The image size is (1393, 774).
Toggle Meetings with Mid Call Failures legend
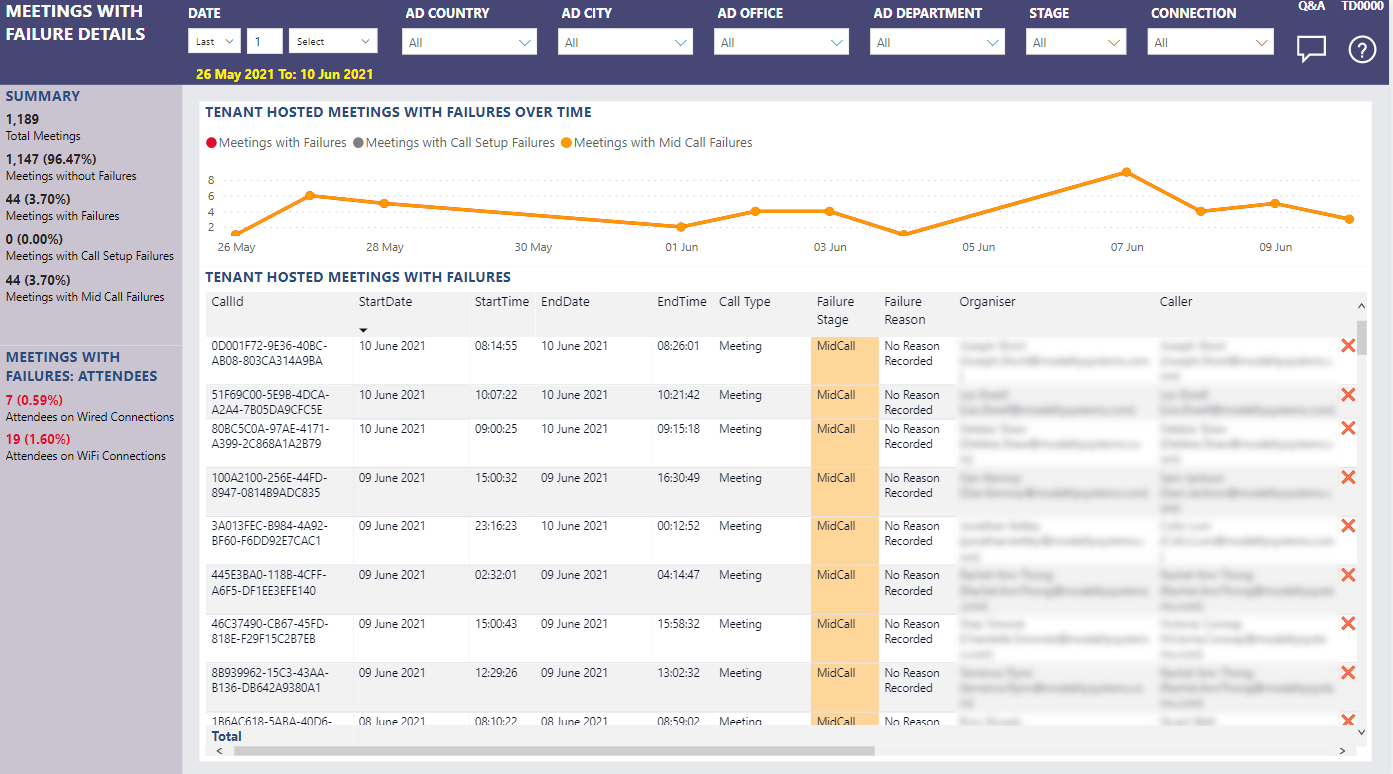pyautogui.click(x=657, y=143)
